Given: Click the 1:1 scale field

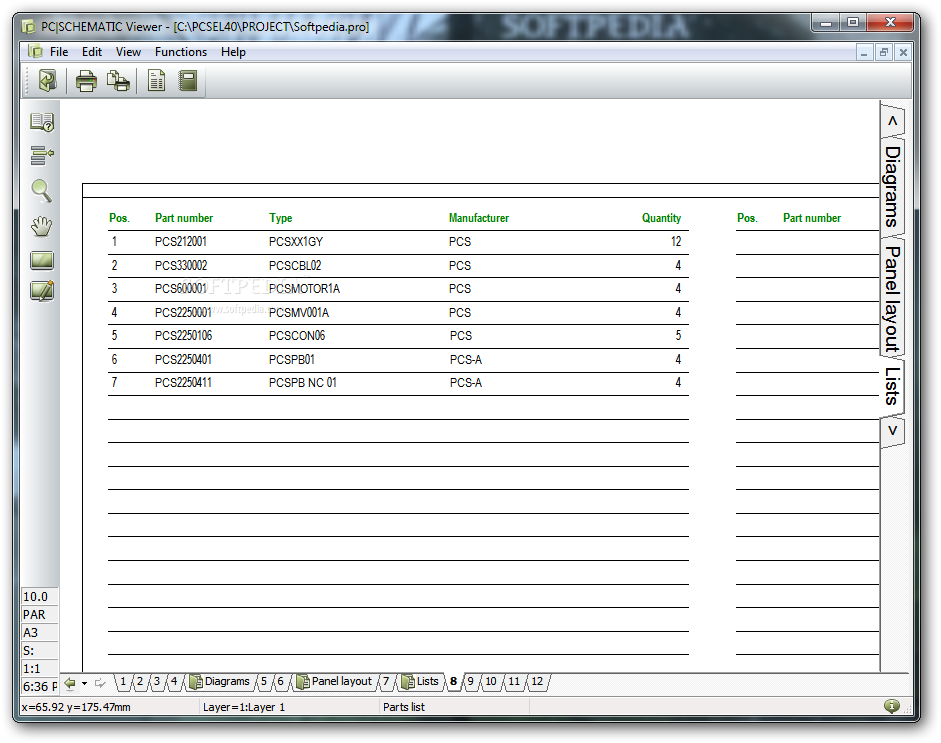Looking at the screenshot, I should pyautogui.click(x=40, y=669).
